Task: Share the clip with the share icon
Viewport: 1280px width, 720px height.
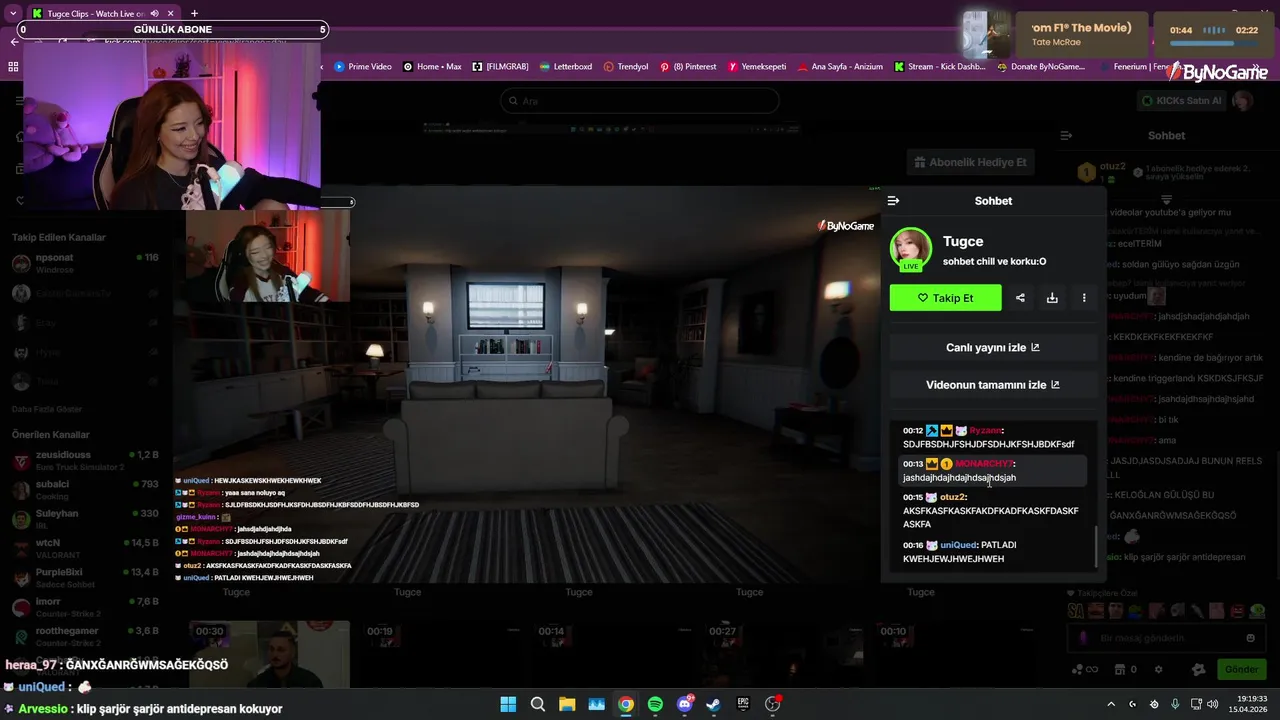Action: [1020, 298]
